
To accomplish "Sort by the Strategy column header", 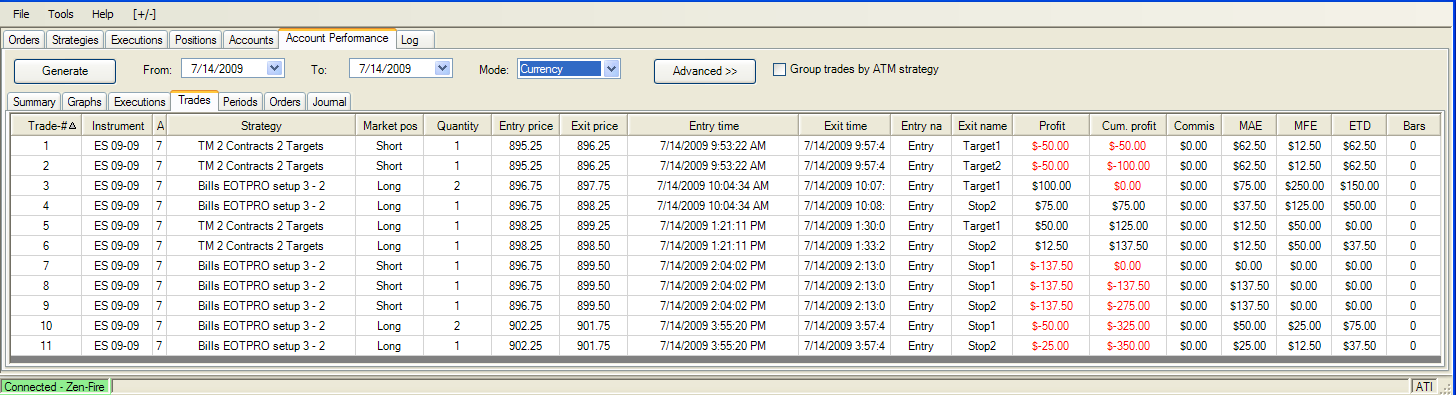I will click(x=261, y=126).
